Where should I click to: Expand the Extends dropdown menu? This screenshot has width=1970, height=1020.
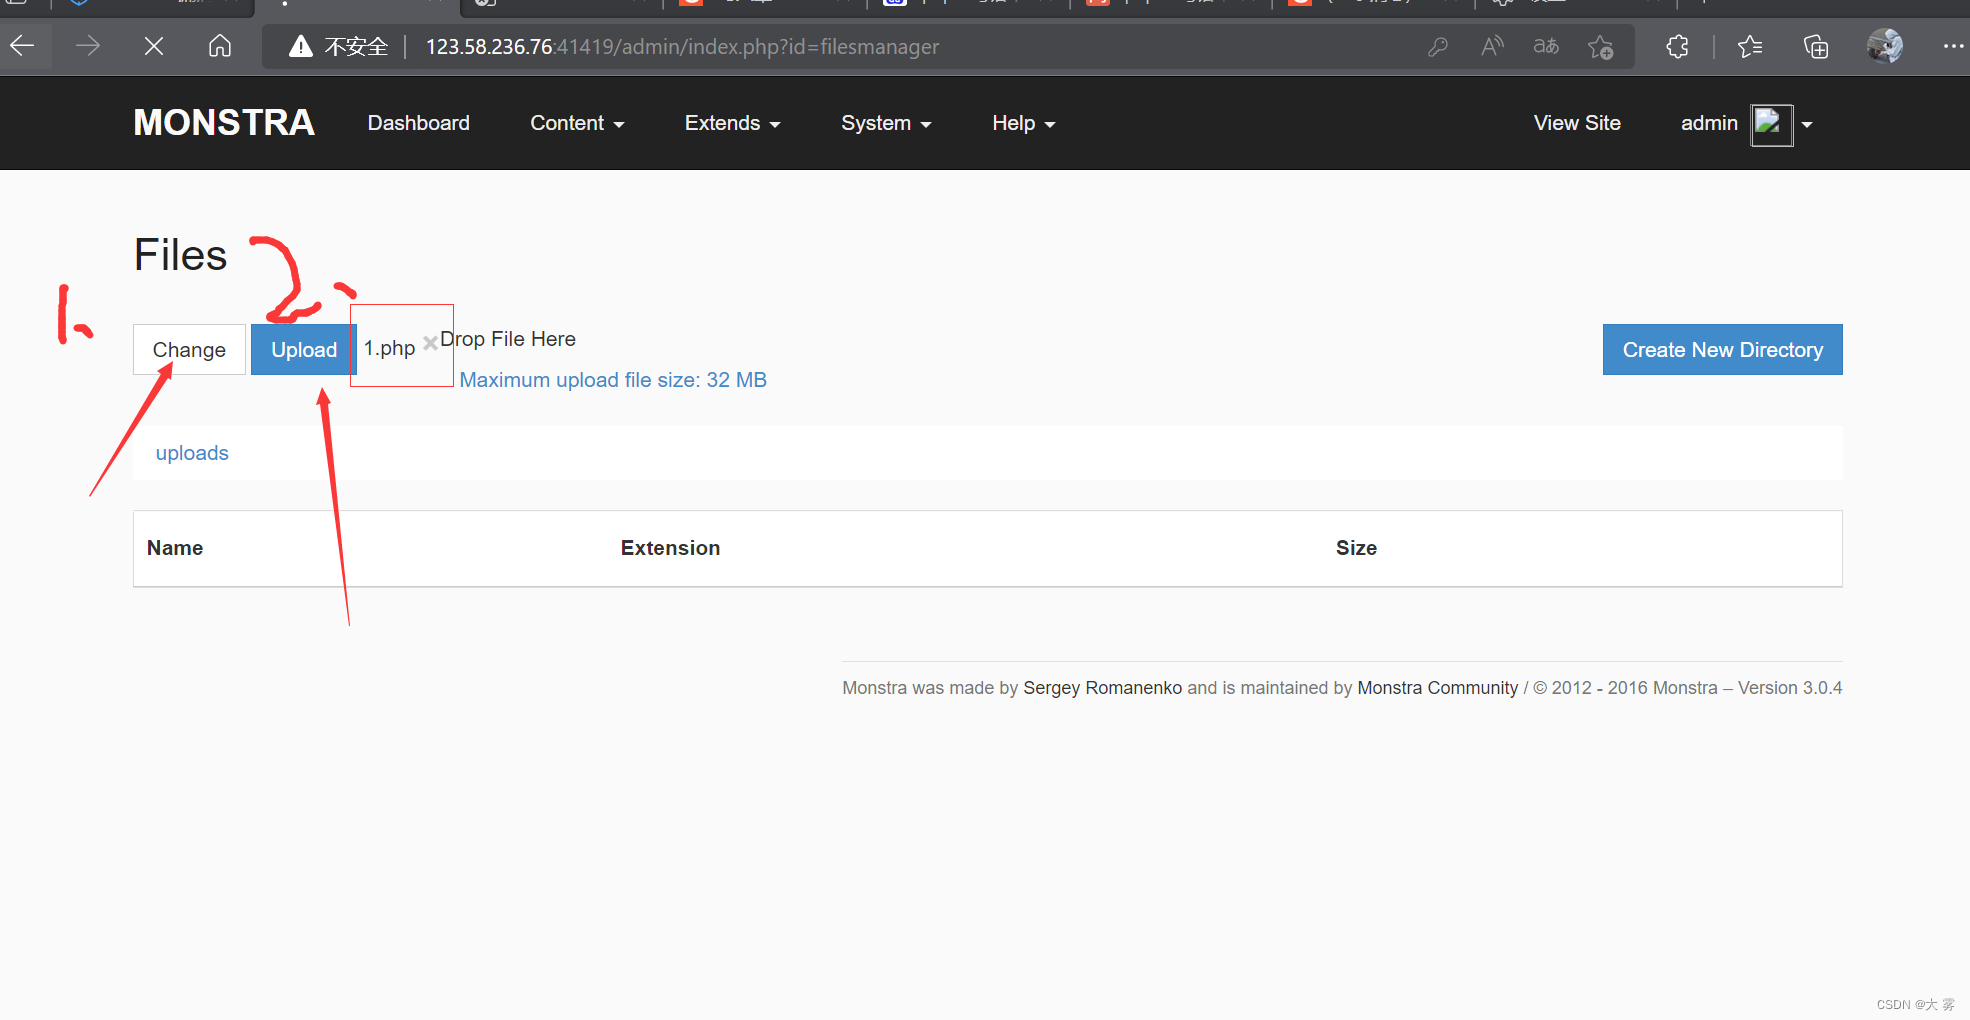pos(732,123)
